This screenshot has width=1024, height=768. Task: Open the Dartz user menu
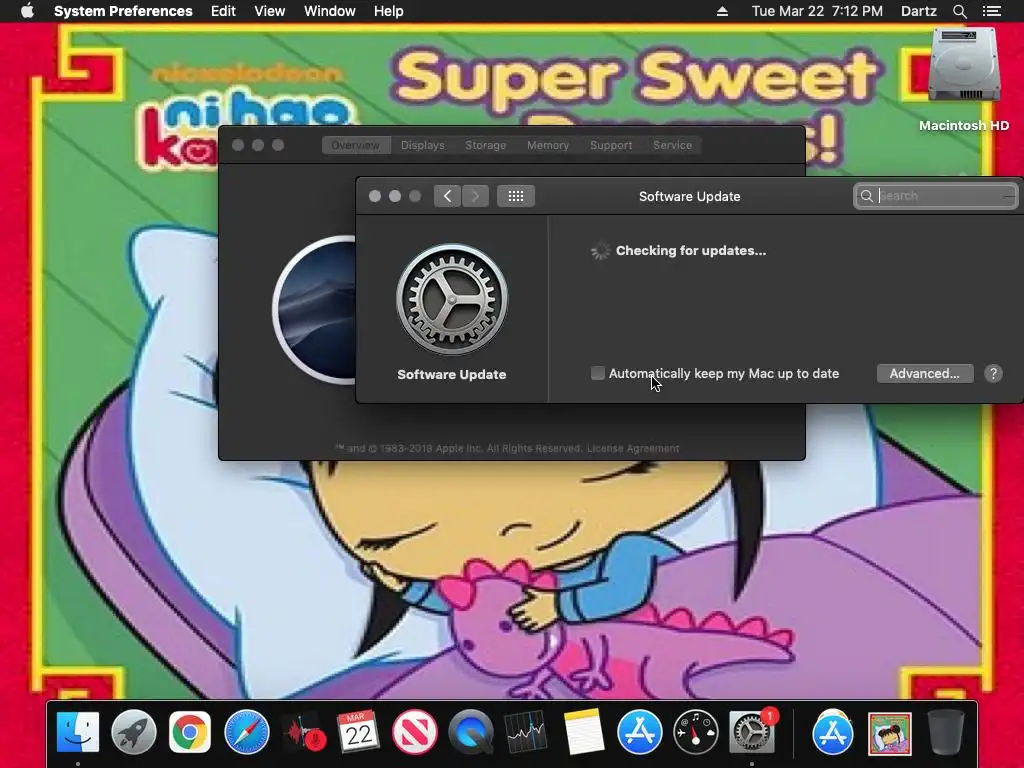coord(918,11)
